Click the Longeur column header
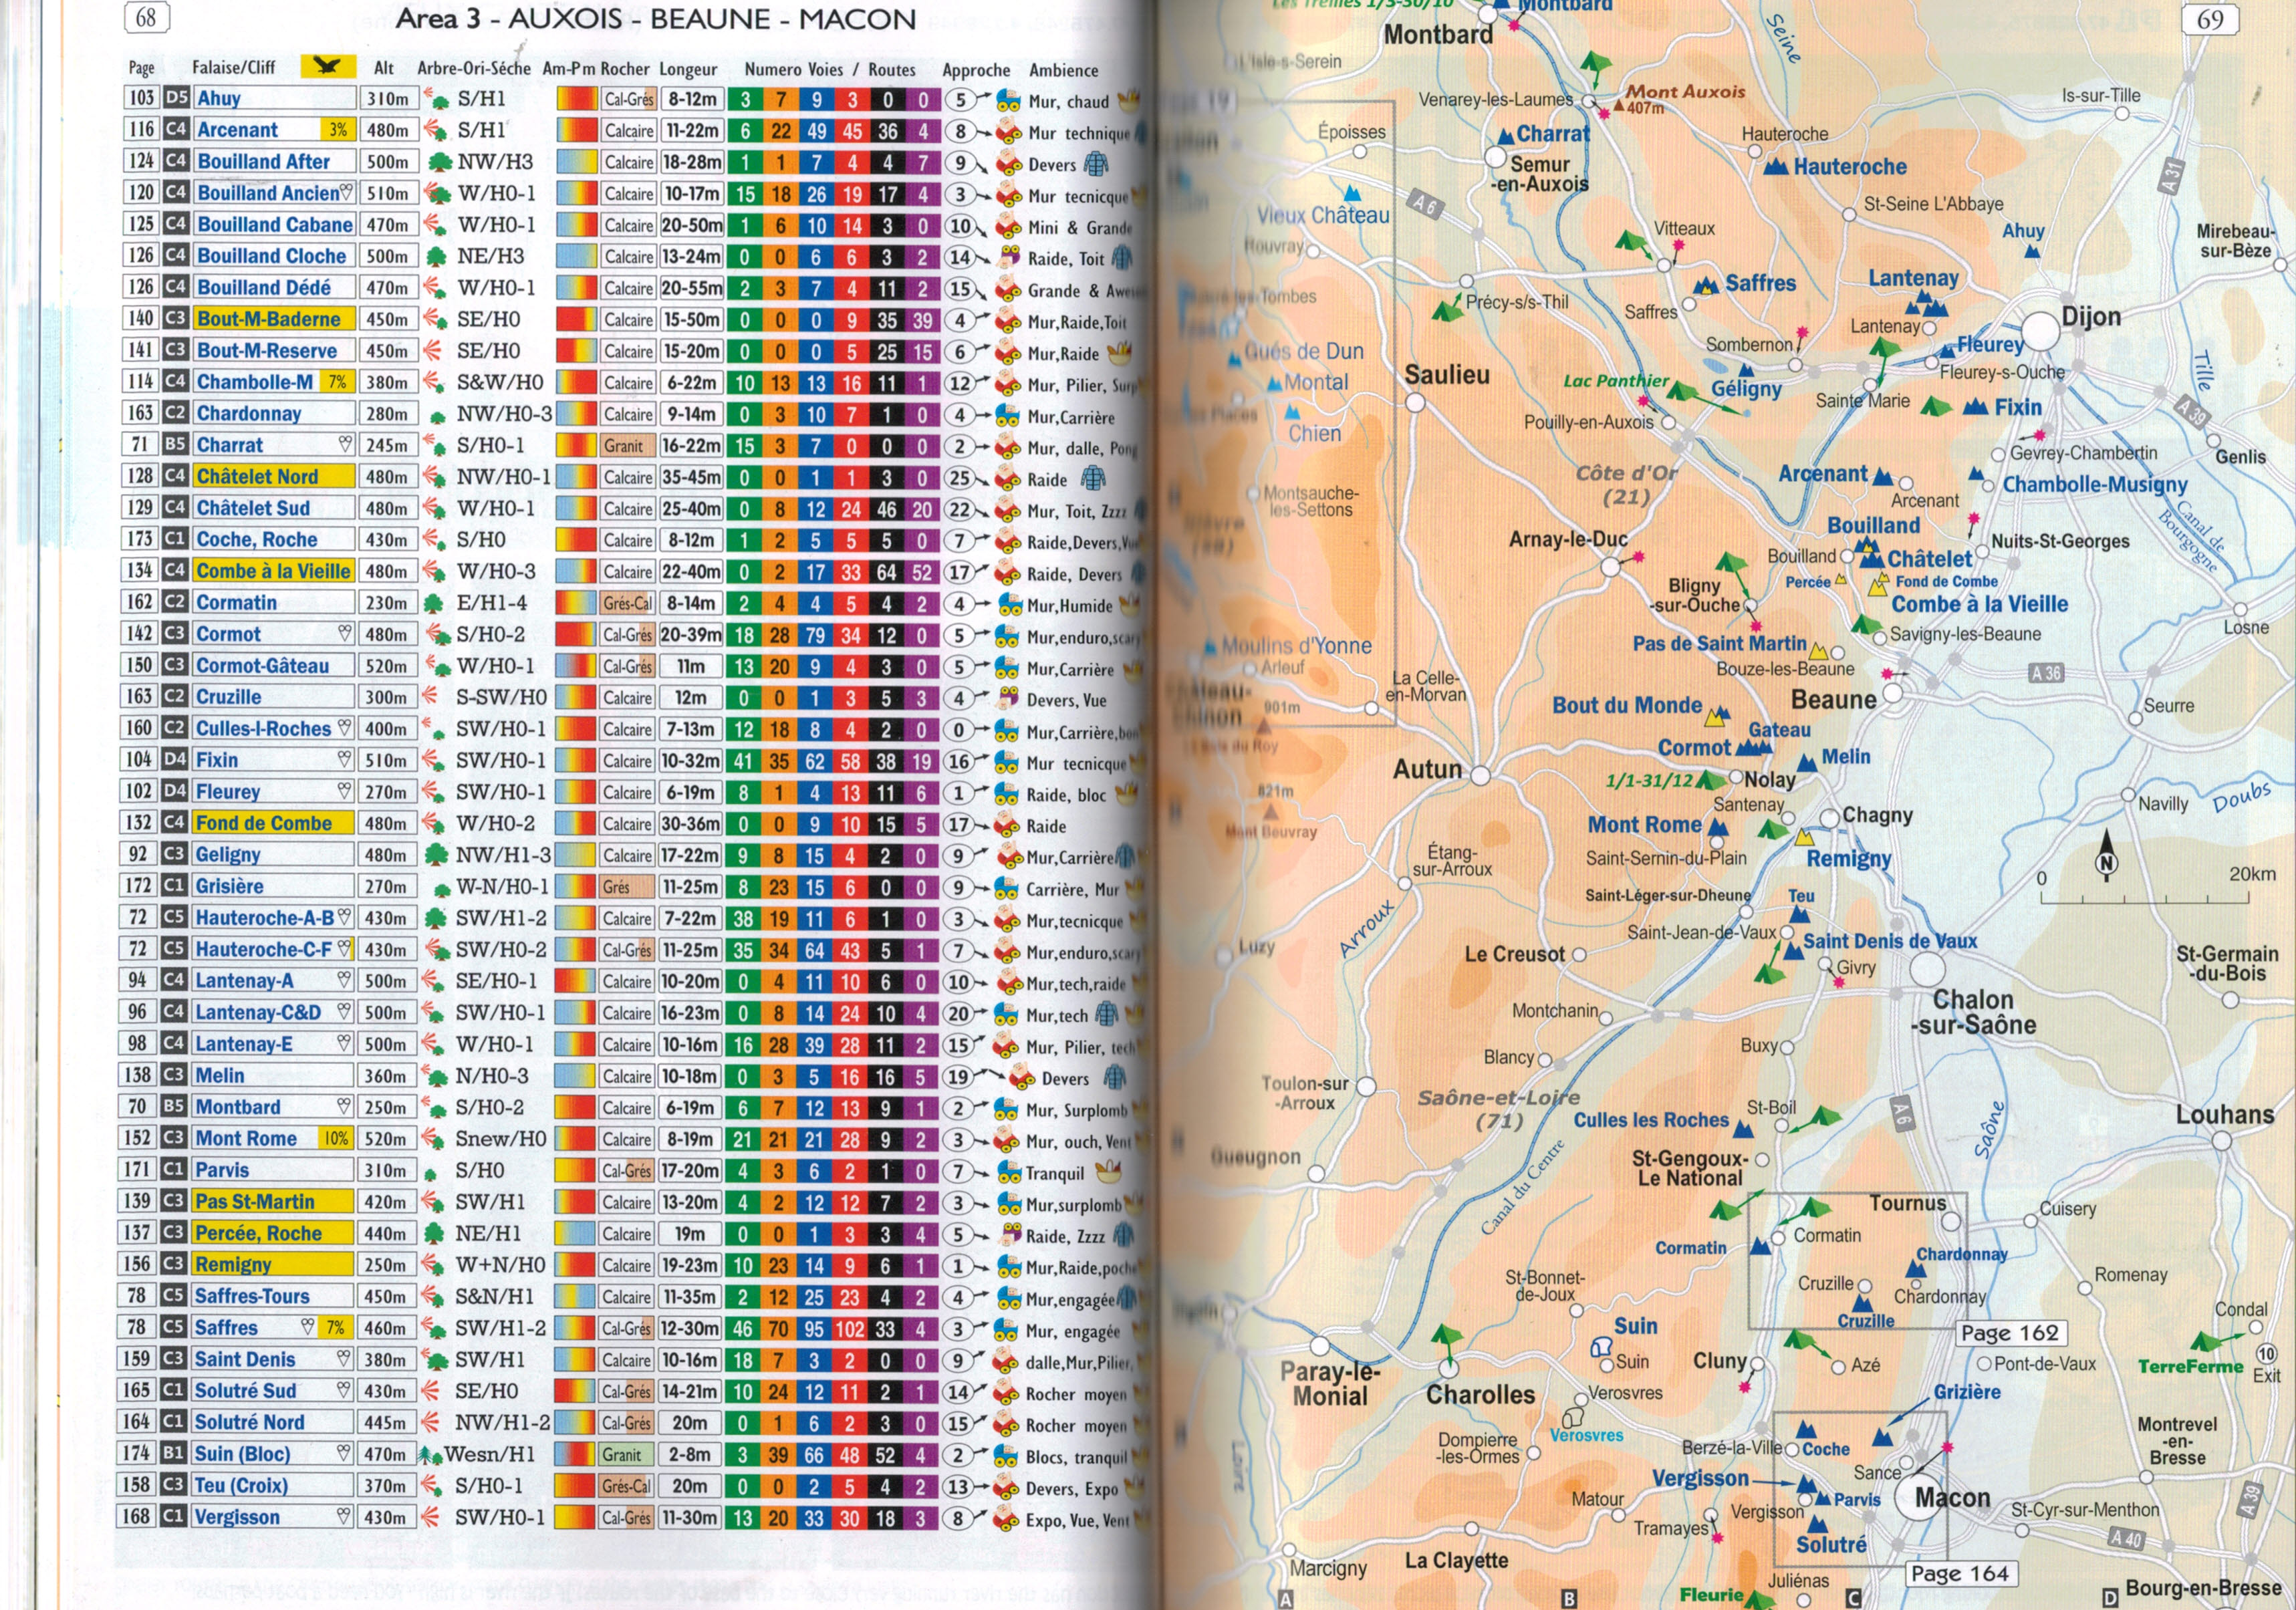2296x1610 pixels. pyautogui.click(x=688, y=69)
